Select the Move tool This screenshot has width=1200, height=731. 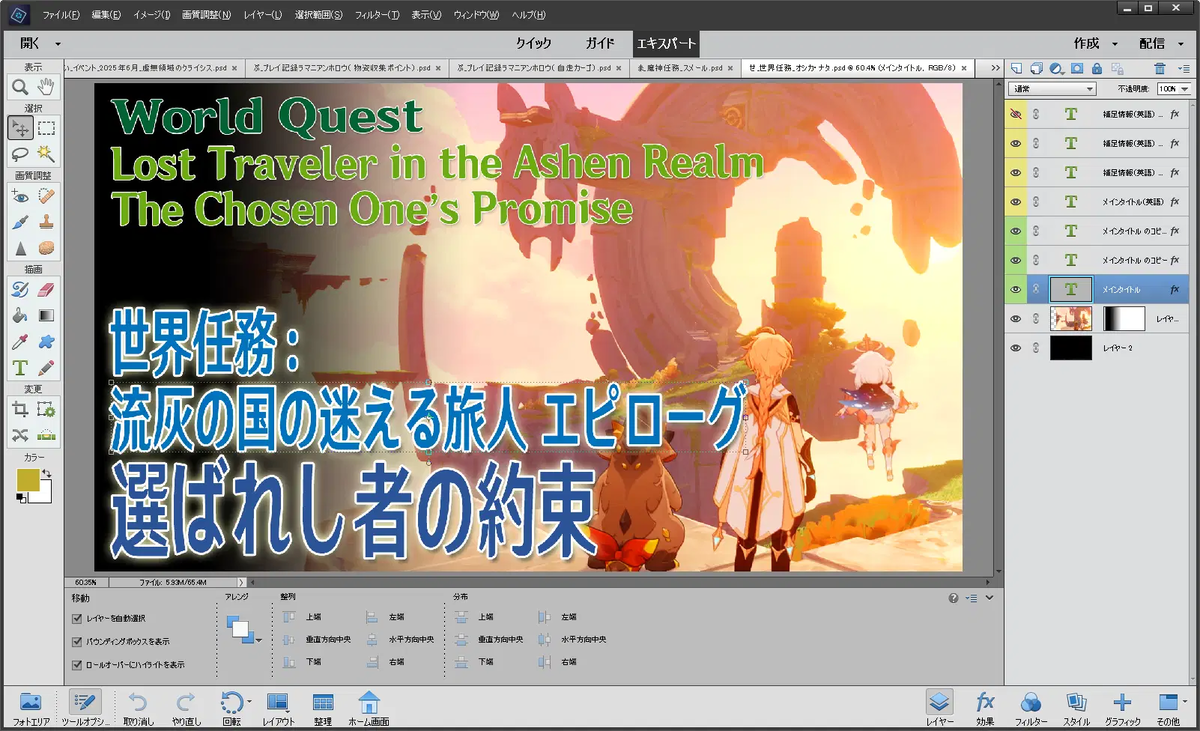(19, 128)
